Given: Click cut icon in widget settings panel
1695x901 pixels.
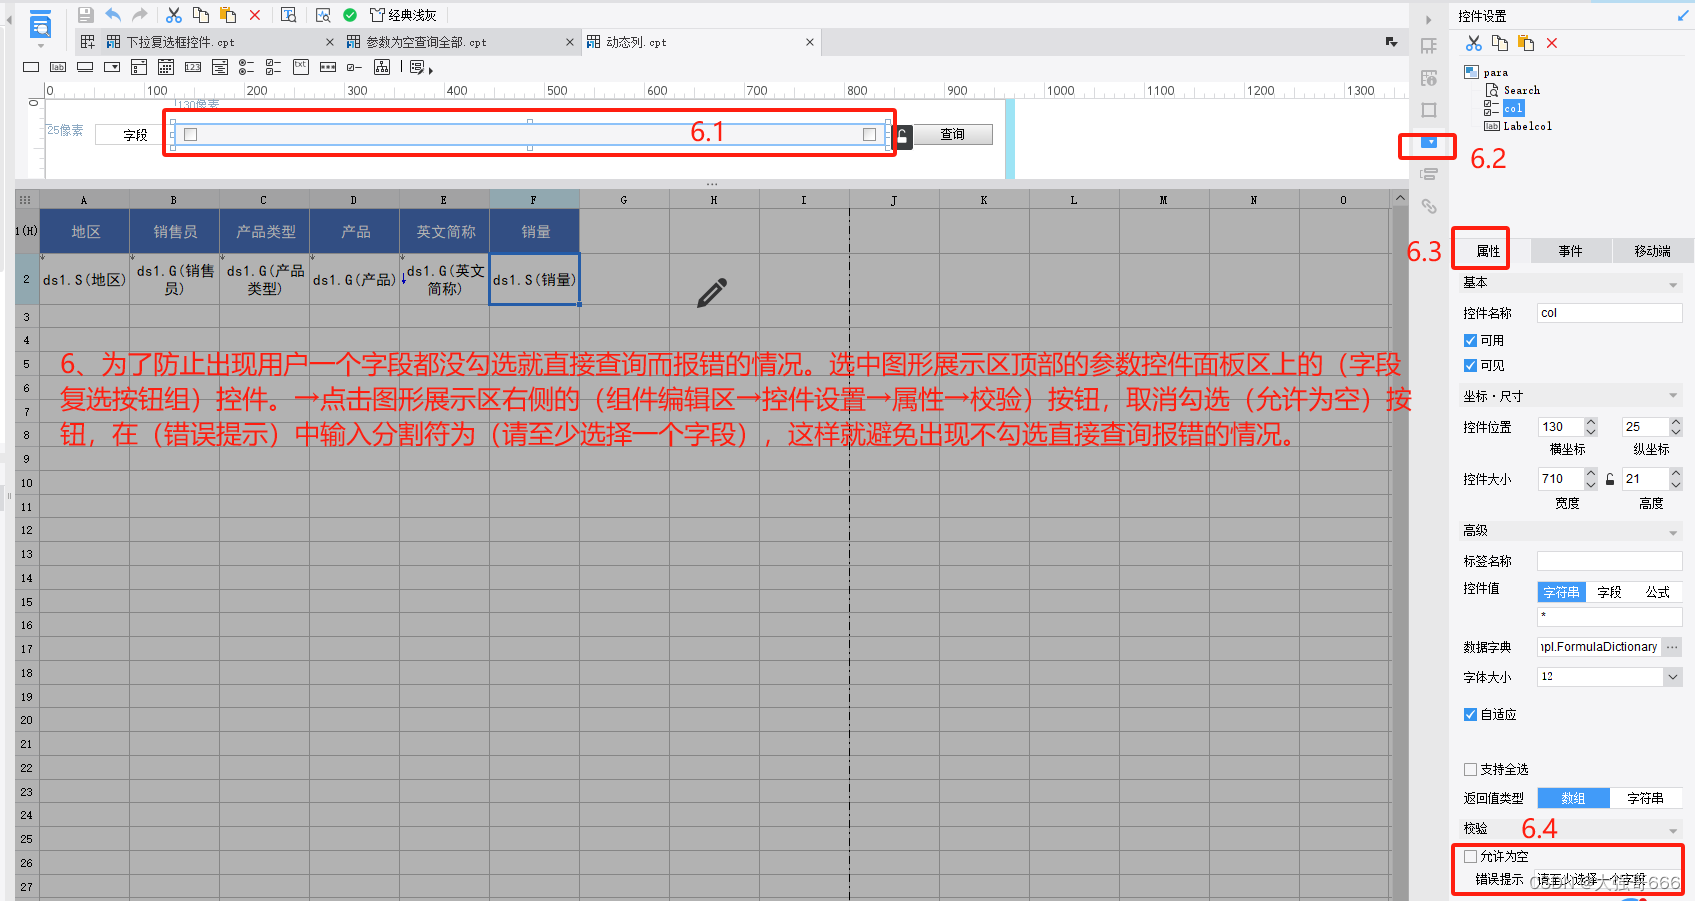Looking at the screenshot, I should pyautogui.click(x=1474, y=43).
